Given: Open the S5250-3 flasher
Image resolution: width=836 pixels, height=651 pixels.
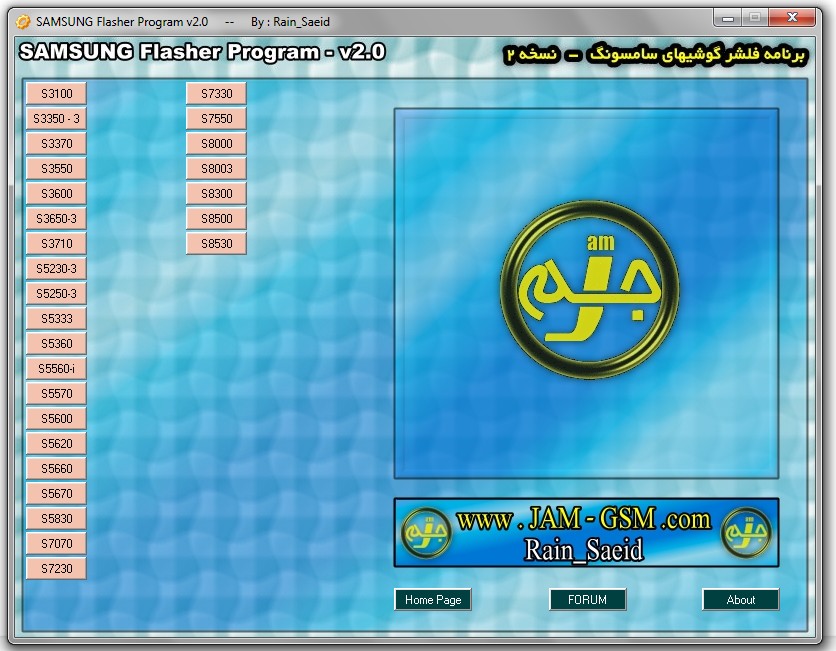Looking at the screenshot, I should tap(57, 294).
